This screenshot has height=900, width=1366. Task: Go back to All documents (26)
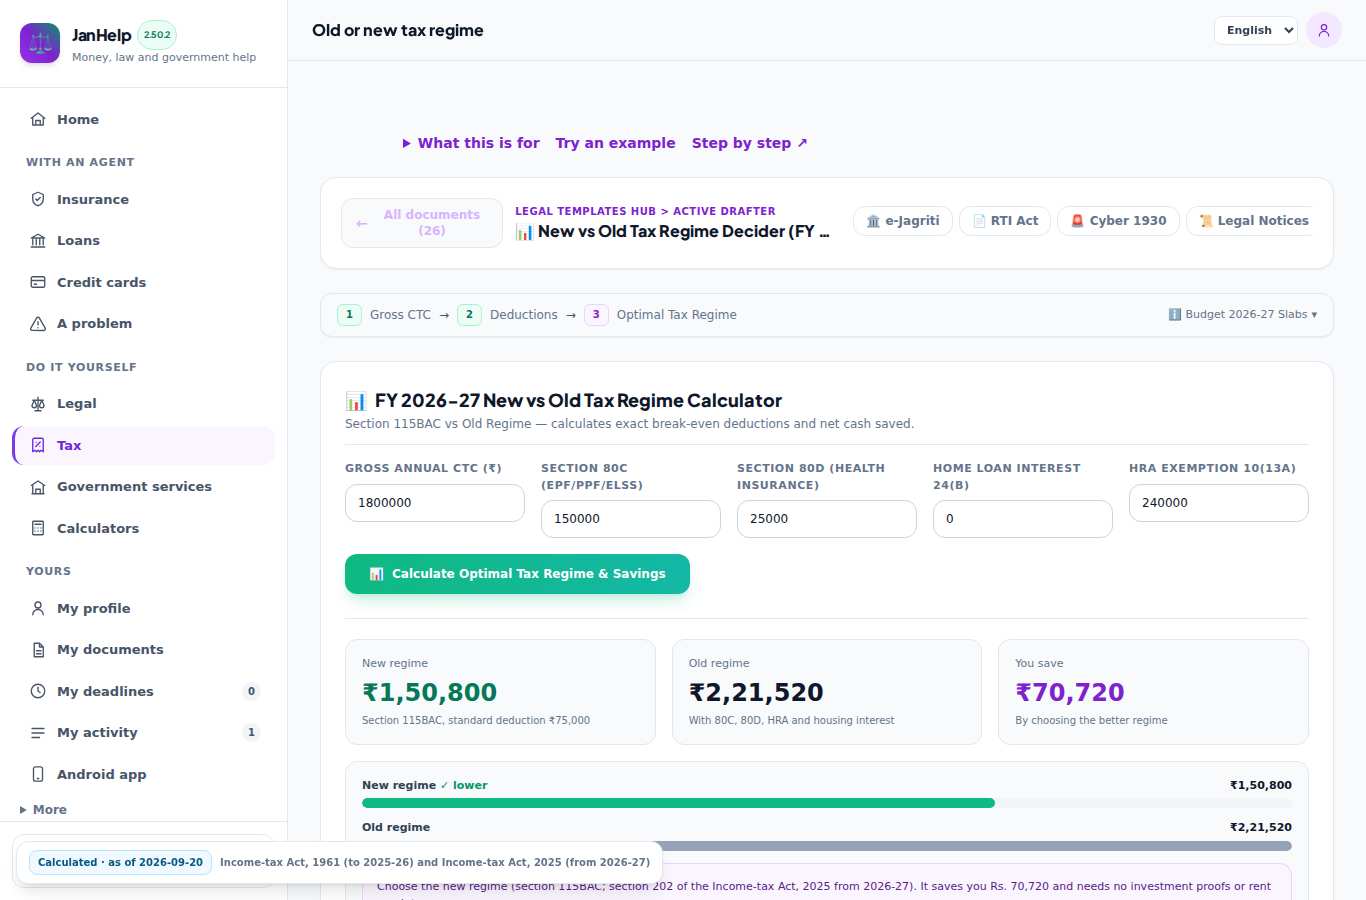point(422,222)
